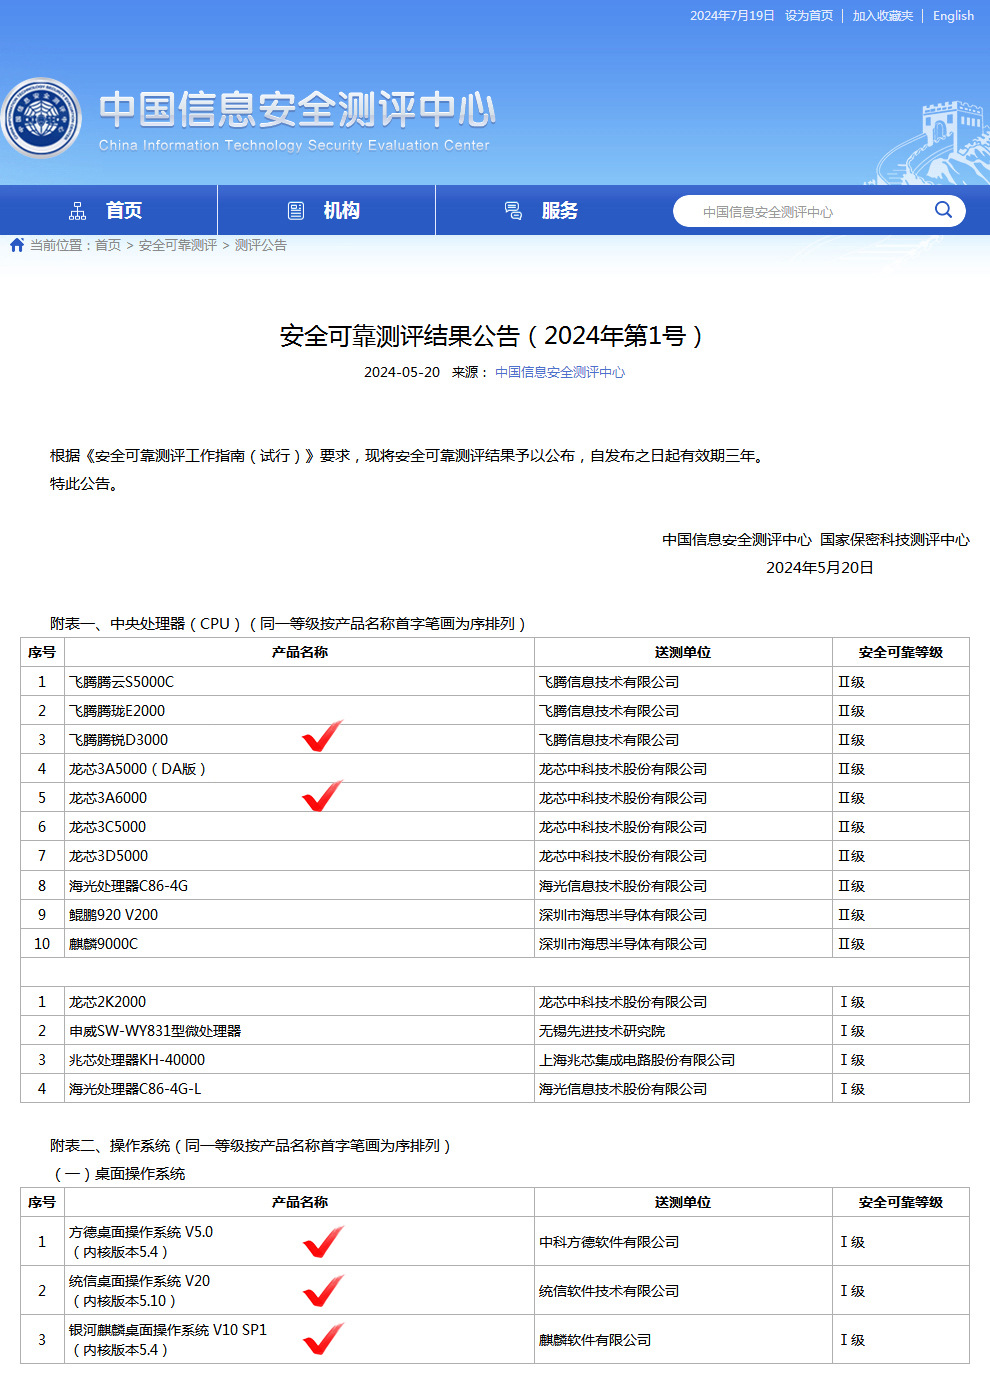Screen dimensions: 990x1394
Task: Click the 加入收藏夹 link
Action: point(883,16)
